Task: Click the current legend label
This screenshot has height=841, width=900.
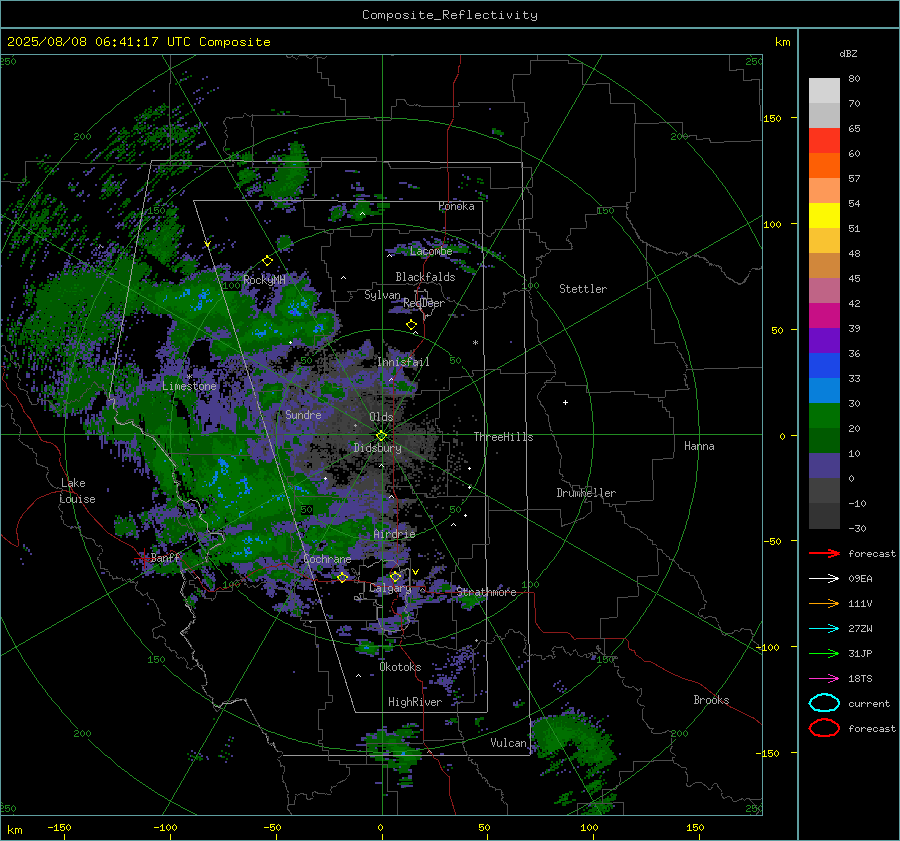Action: point(869,703)
